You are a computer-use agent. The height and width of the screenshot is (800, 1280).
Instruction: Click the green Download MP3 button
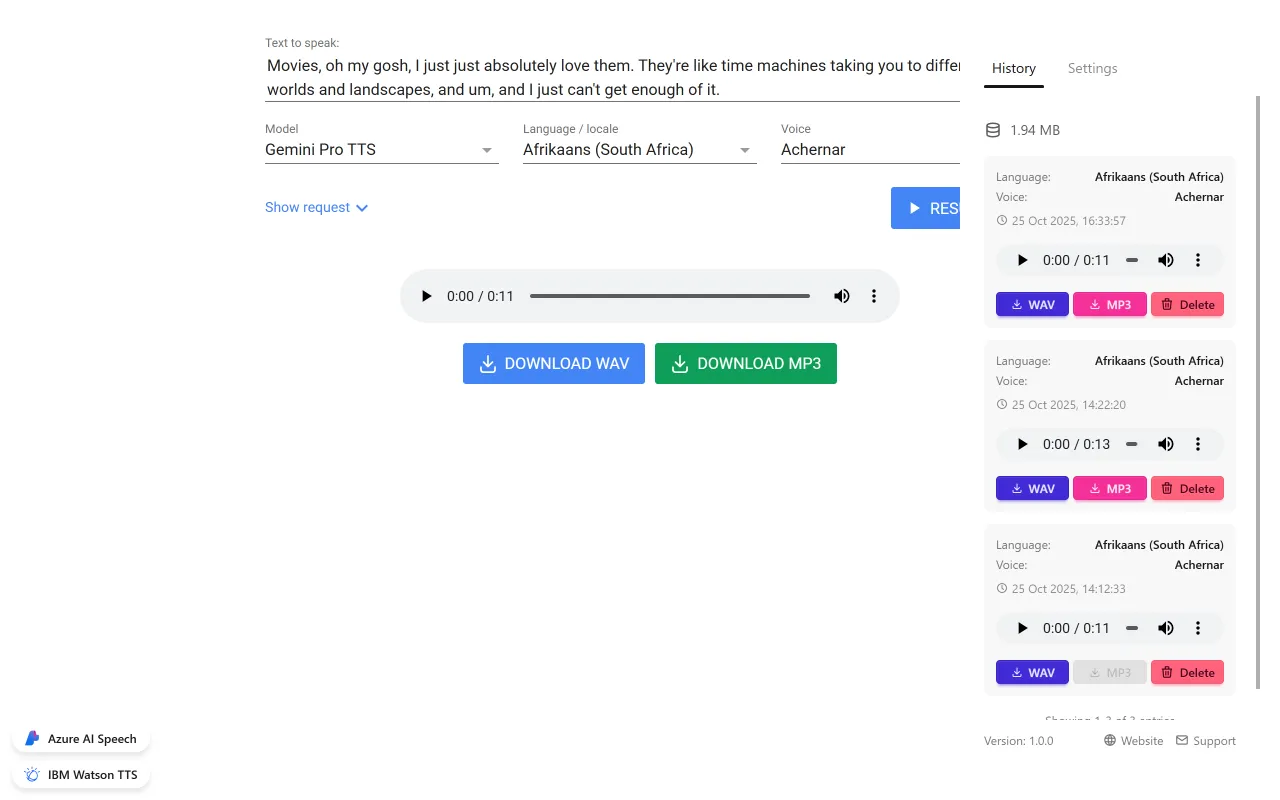click(745, 364)
